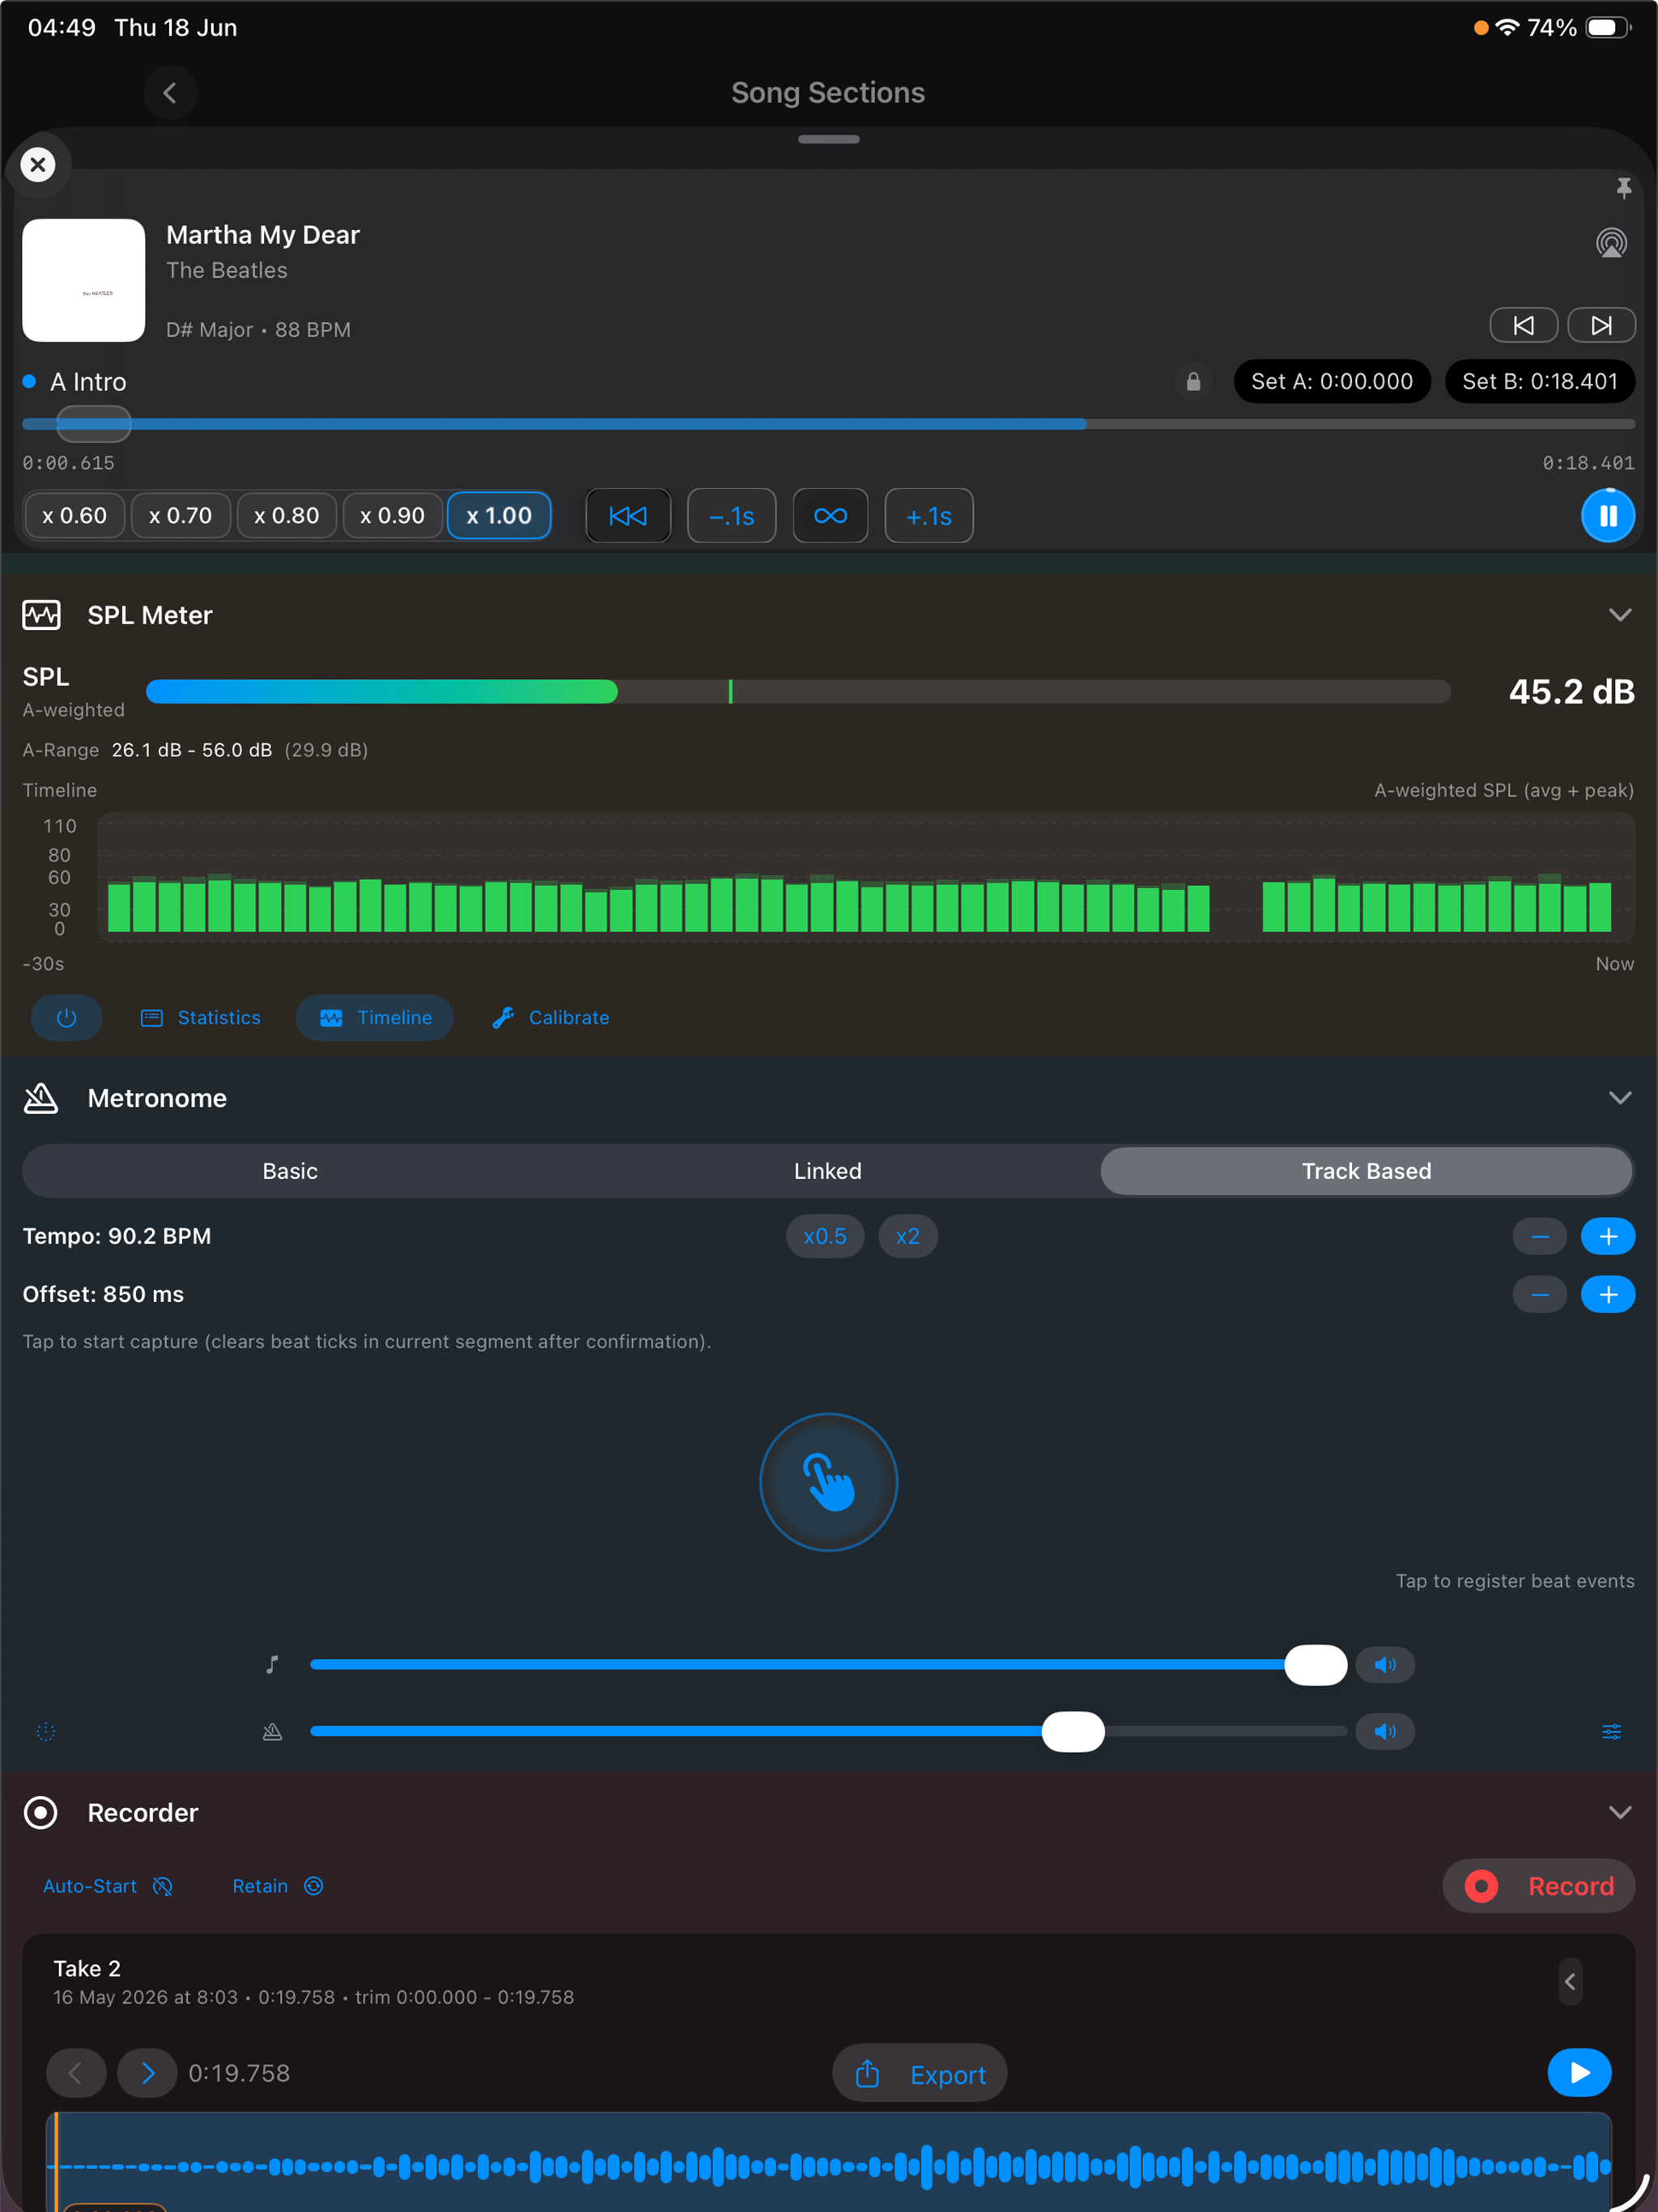Jump forward 0.1 seconds
The image size is (1658, 2212).
(929, 516)
